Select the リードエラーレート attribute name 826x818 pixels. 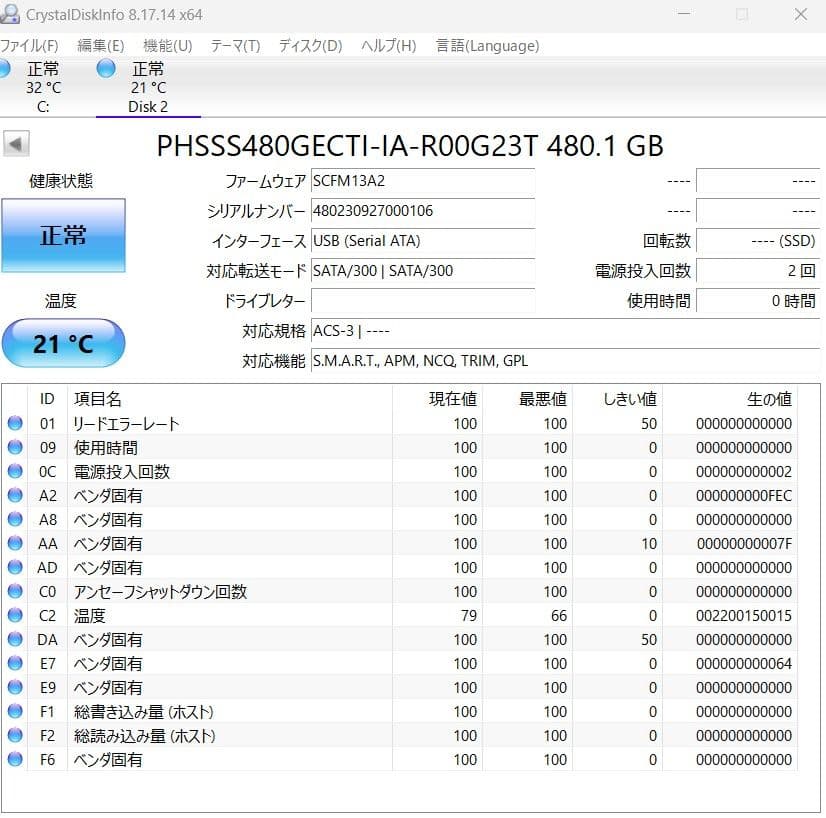click(x=126, y=424)
